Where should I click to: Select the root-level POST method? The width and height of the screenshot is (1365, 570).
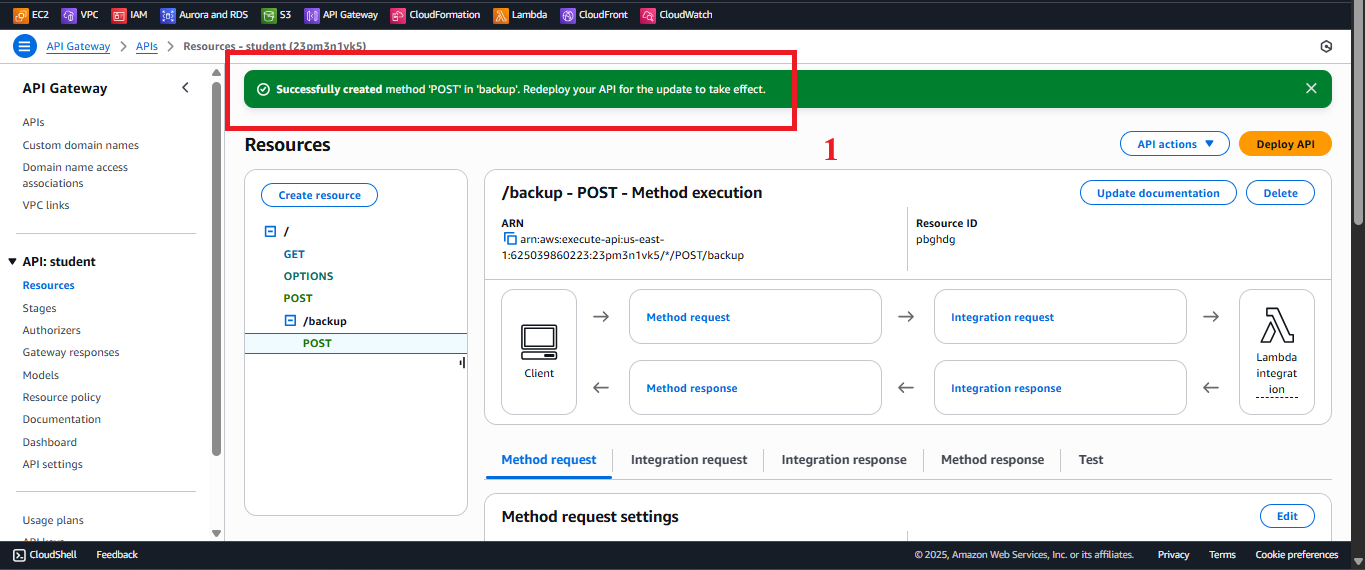tap(298, 298)
